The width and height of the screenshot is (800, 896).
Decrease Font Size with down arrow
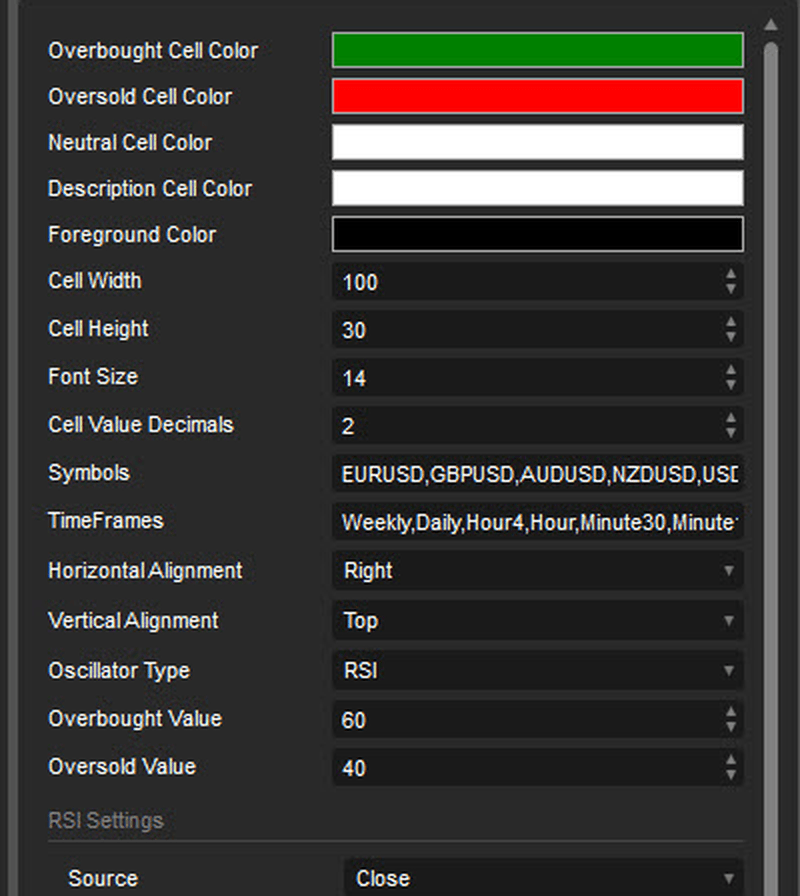[x=730, y=385]
